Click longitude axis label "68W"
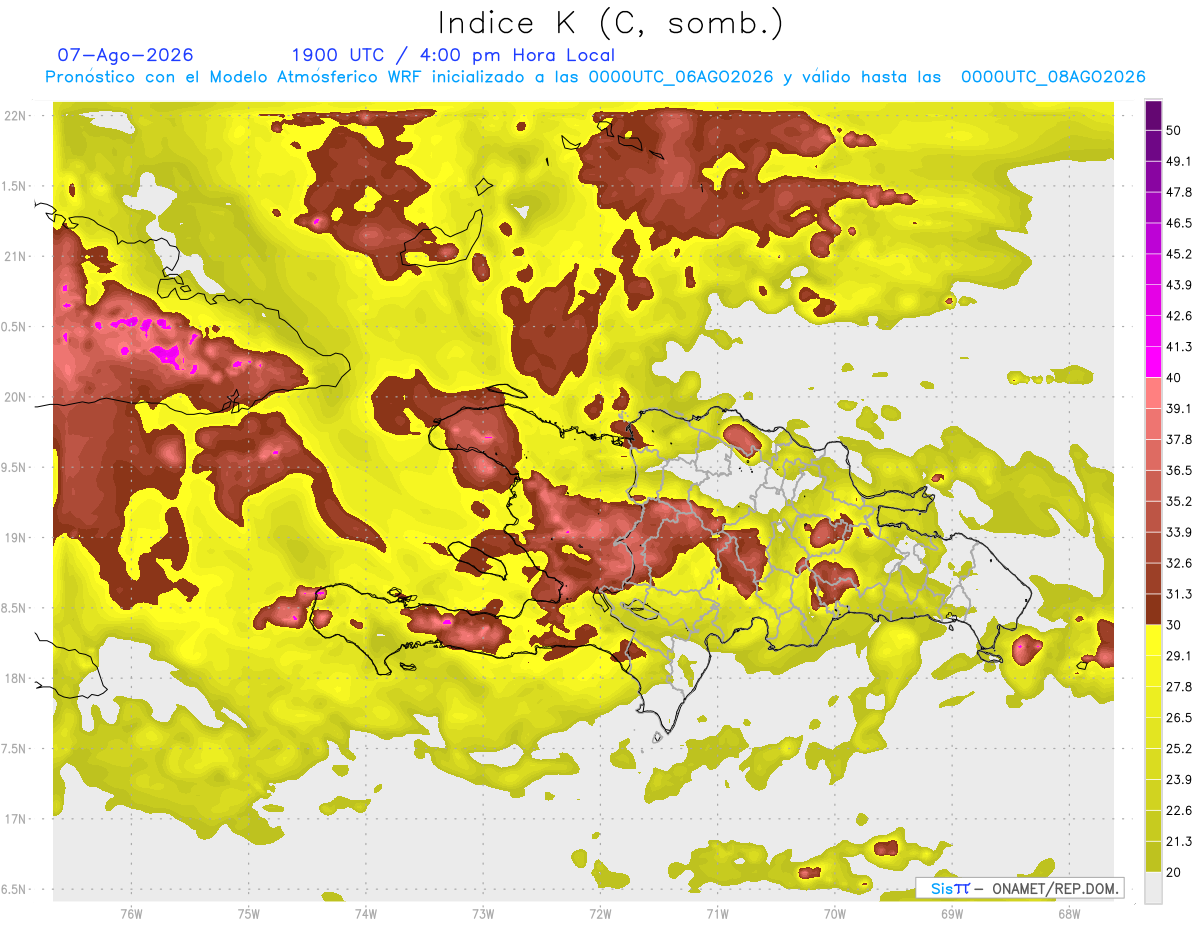 tap(1069, 914)
